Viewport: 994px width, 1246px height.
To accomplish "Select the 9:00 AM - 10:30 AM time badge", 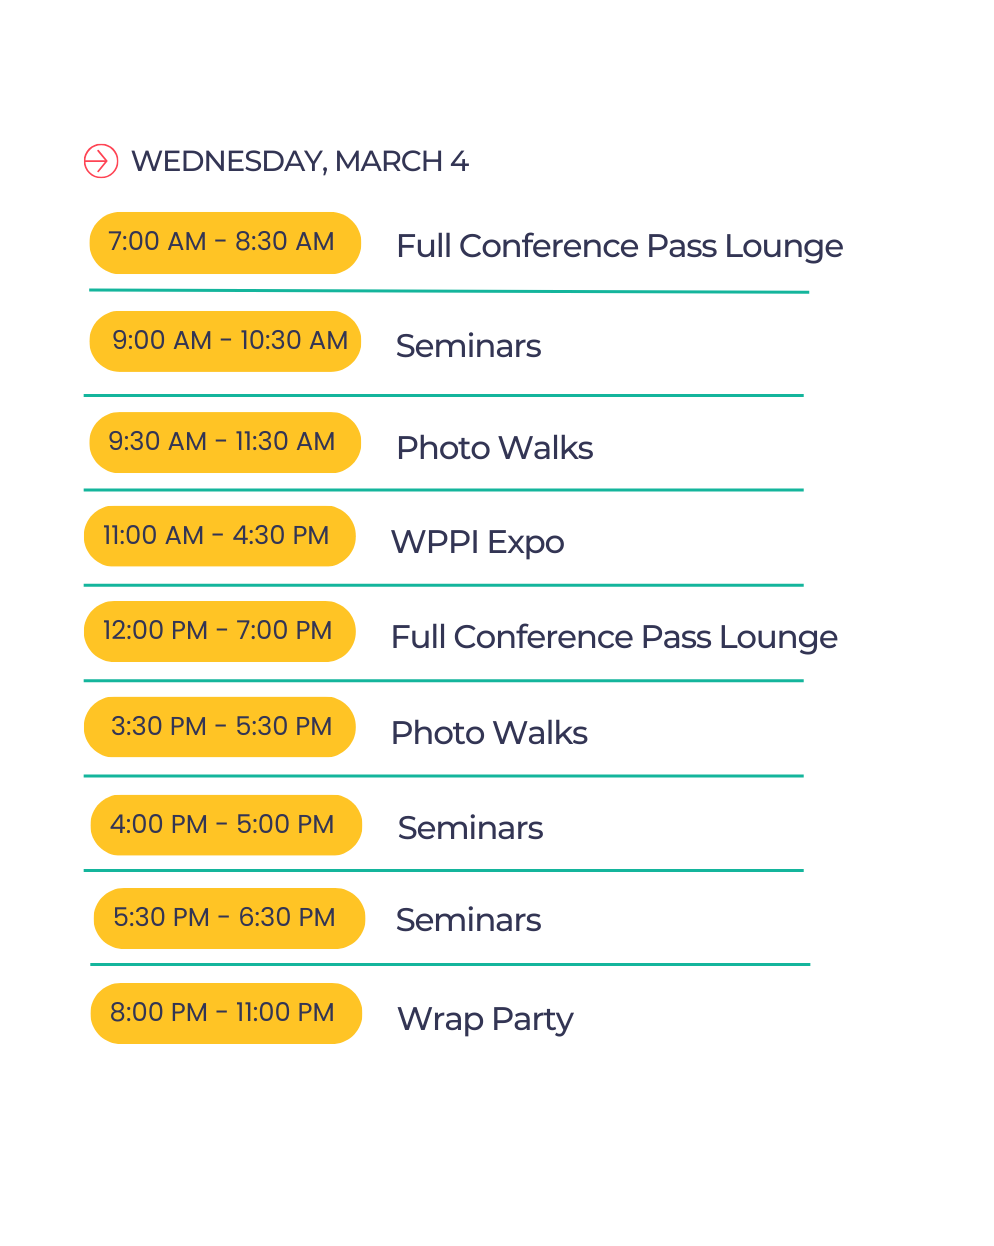I will point(225,341).
